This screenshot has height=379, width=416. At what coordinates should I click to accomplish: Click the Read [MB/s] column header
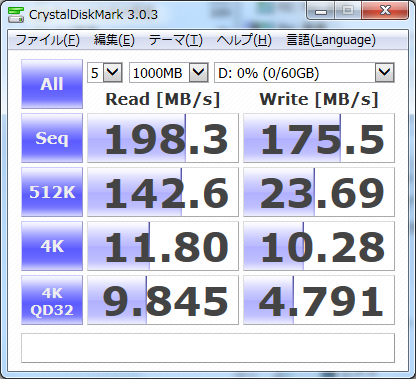click(163, 99)
